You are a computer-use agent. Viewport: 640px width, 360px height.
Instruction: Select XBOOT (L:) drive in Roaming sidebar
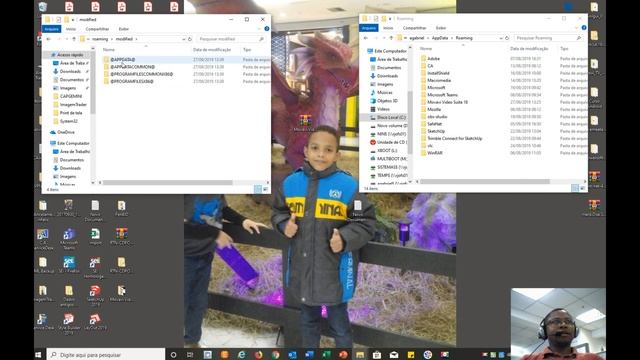(387, 151)
